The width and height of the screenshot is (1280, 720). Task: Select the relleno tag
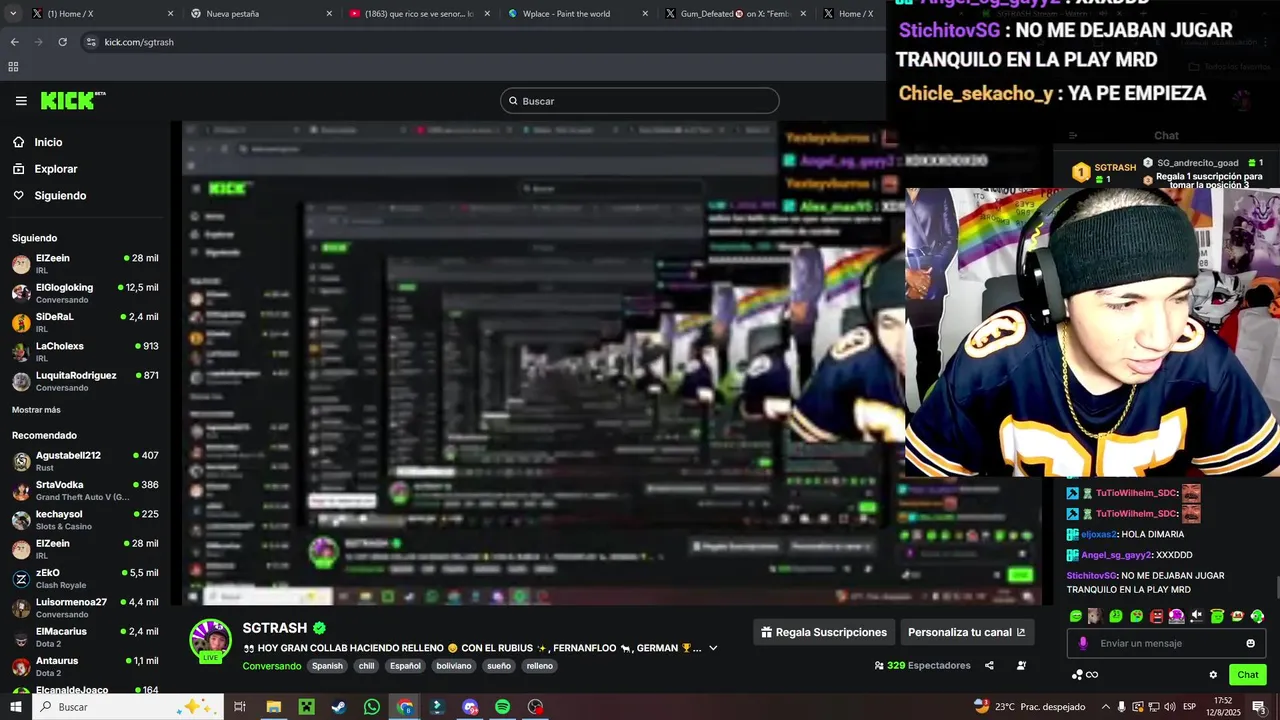click(x=539, y=666)
